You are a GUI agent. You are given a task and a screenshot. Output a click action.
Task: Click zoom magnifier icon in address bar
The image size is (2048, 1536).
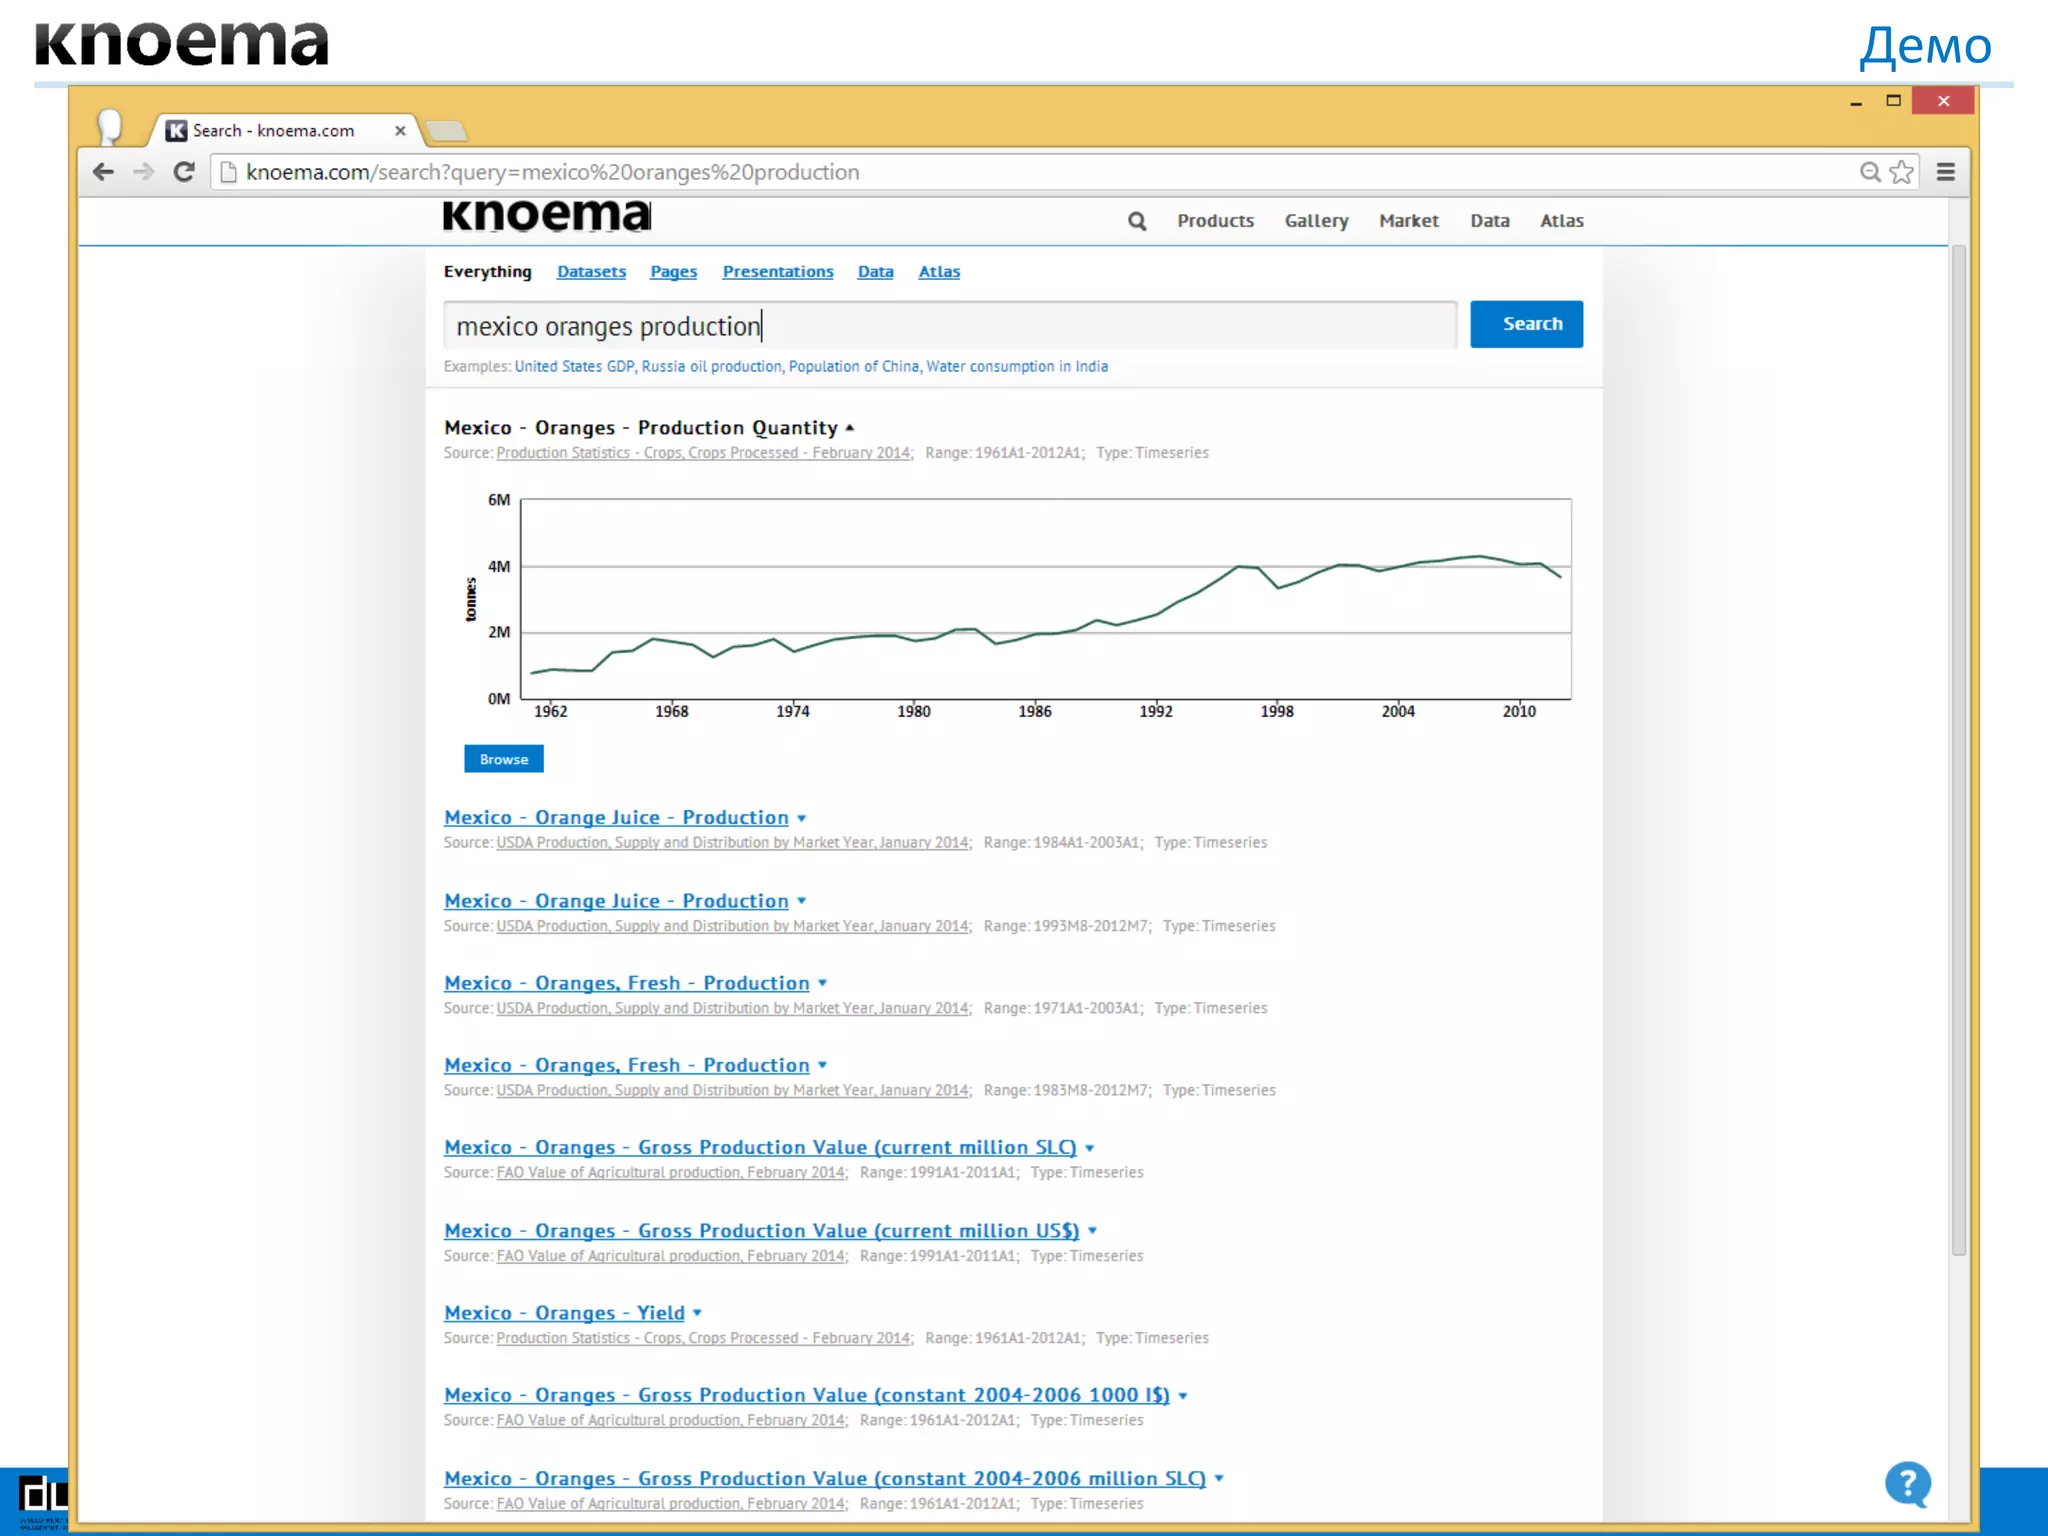pos(1869,172)
